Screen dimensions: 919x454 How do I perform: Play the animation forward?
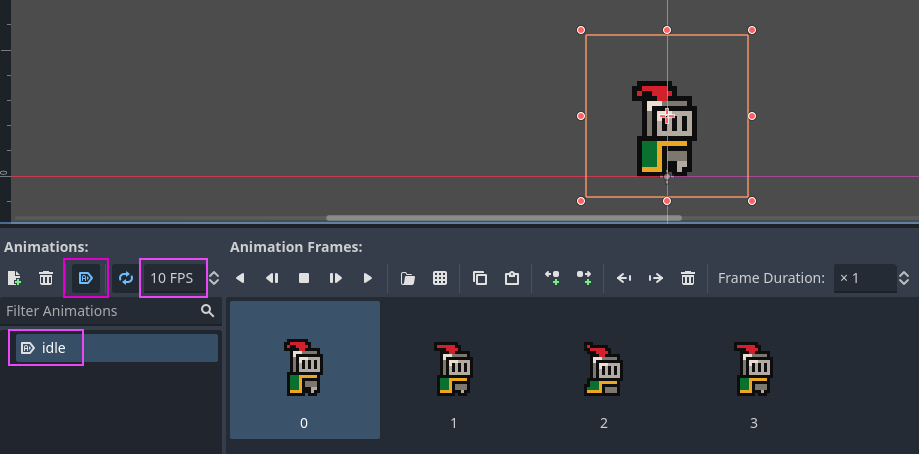point(368,278)
